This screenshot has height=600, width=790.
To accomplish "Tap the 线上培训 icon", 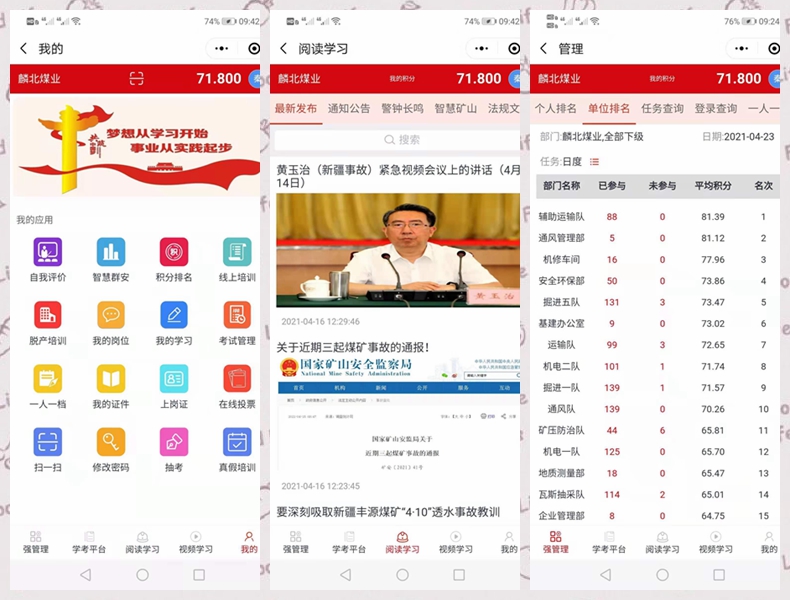I will (237, 252).
